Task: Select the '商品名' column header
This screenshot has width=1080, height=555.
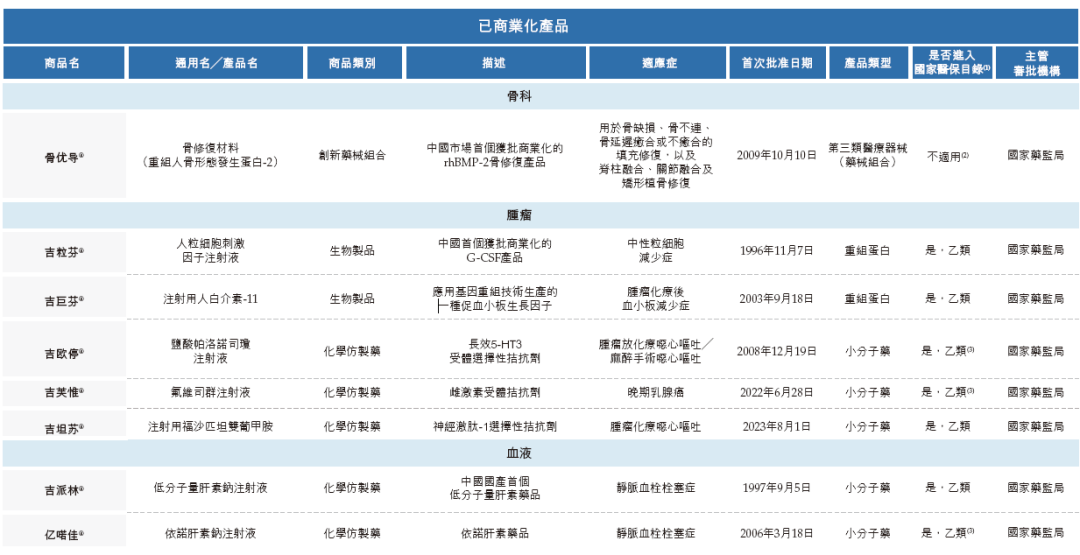Action: pos(63,63)
